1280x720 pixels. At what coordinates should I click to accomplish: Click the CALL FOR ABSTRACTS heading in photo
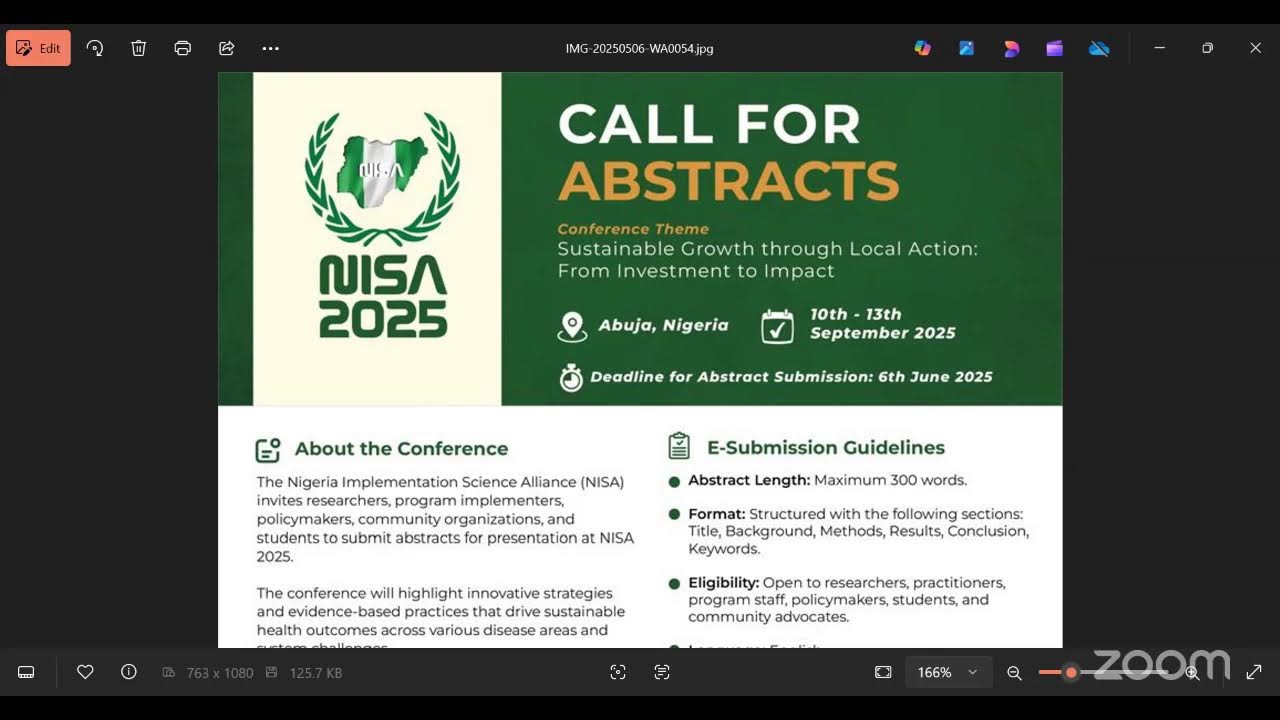click(728, 153)
